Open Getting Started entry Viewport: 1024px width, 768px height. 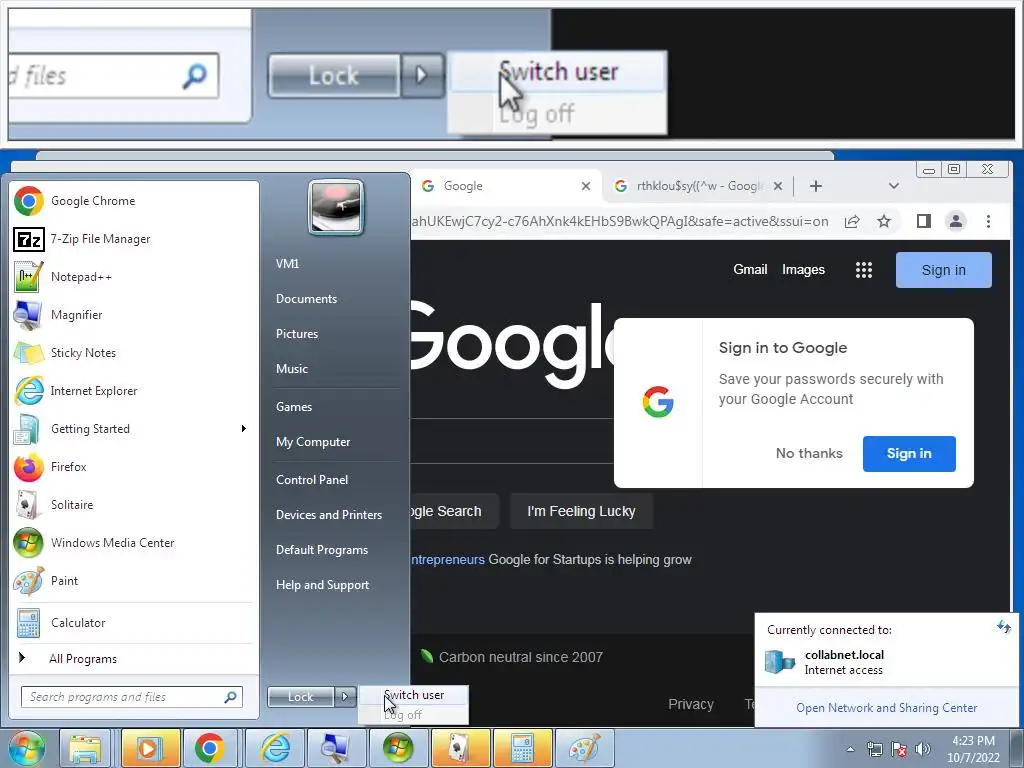pyautogui.click(x=133, y=428)
